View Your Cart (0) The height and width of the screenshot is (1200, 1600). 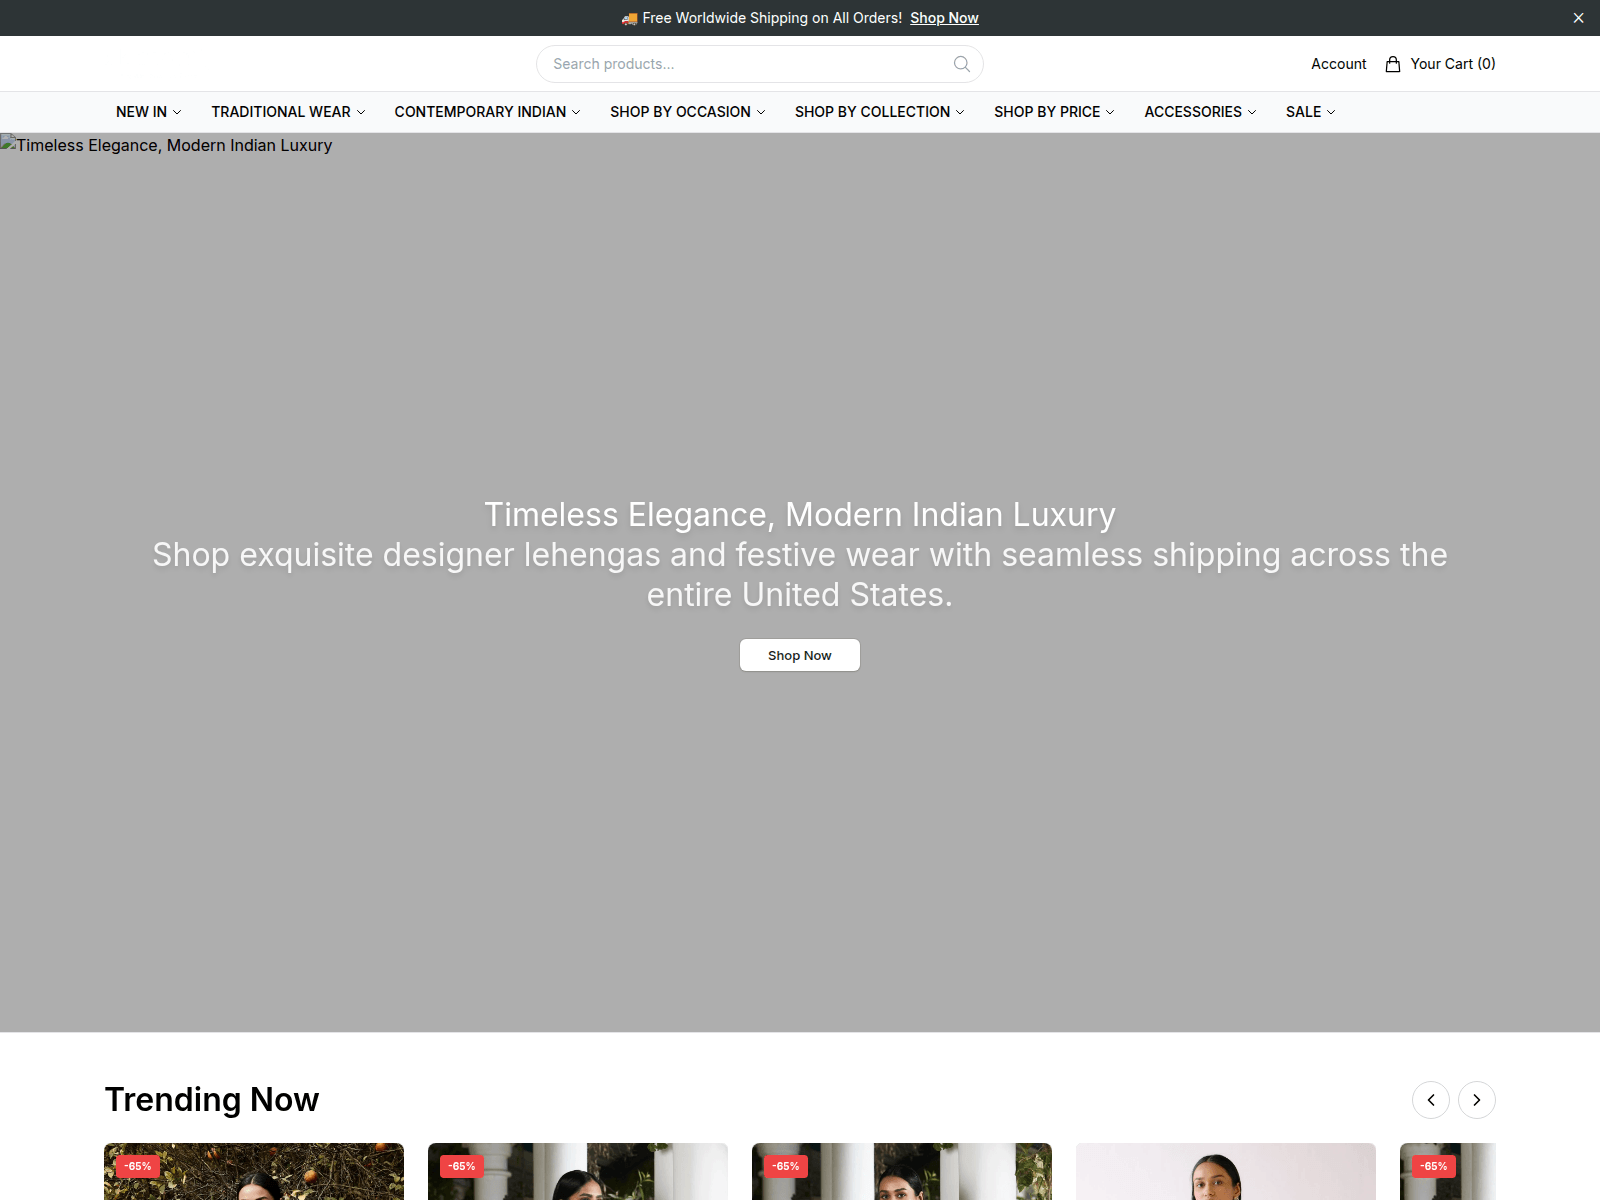tap(1440, 64)
